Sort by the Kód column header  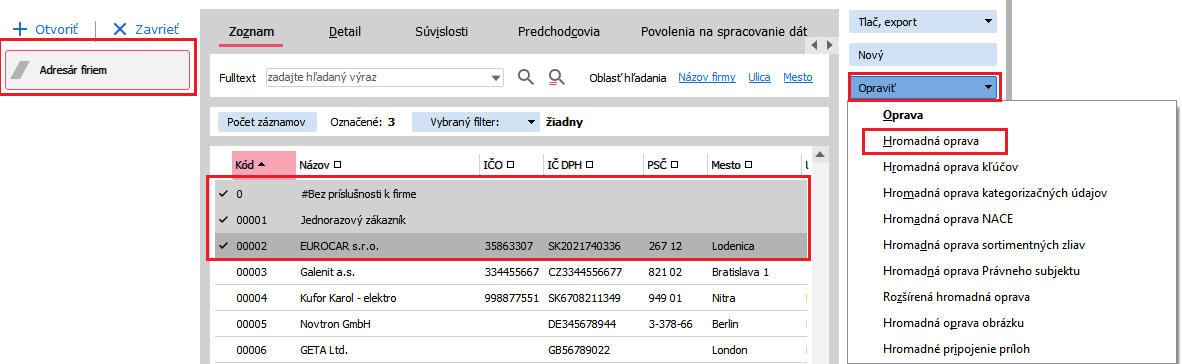(263, 164)
